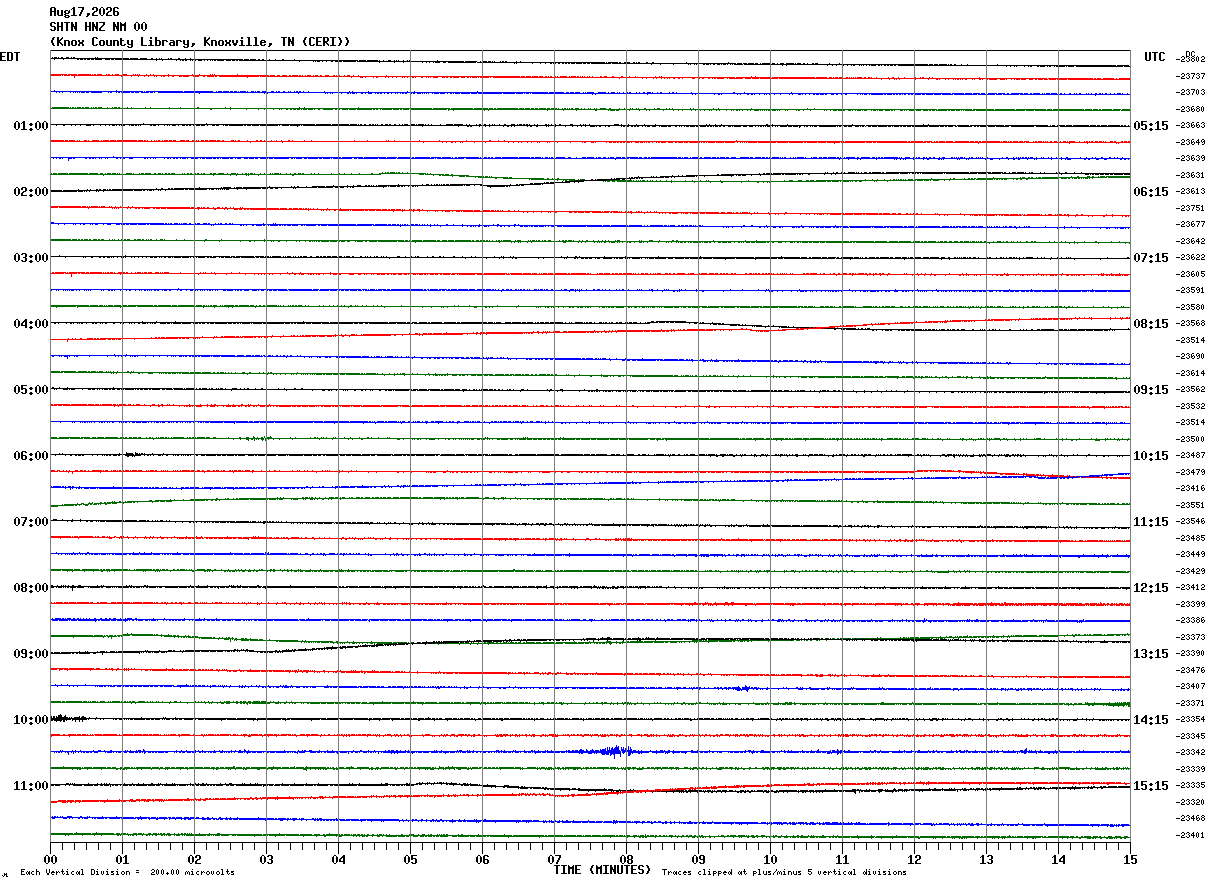Click the '13:15' UTC time label
The image size is (1210, 886).
tap(1150, 654)
